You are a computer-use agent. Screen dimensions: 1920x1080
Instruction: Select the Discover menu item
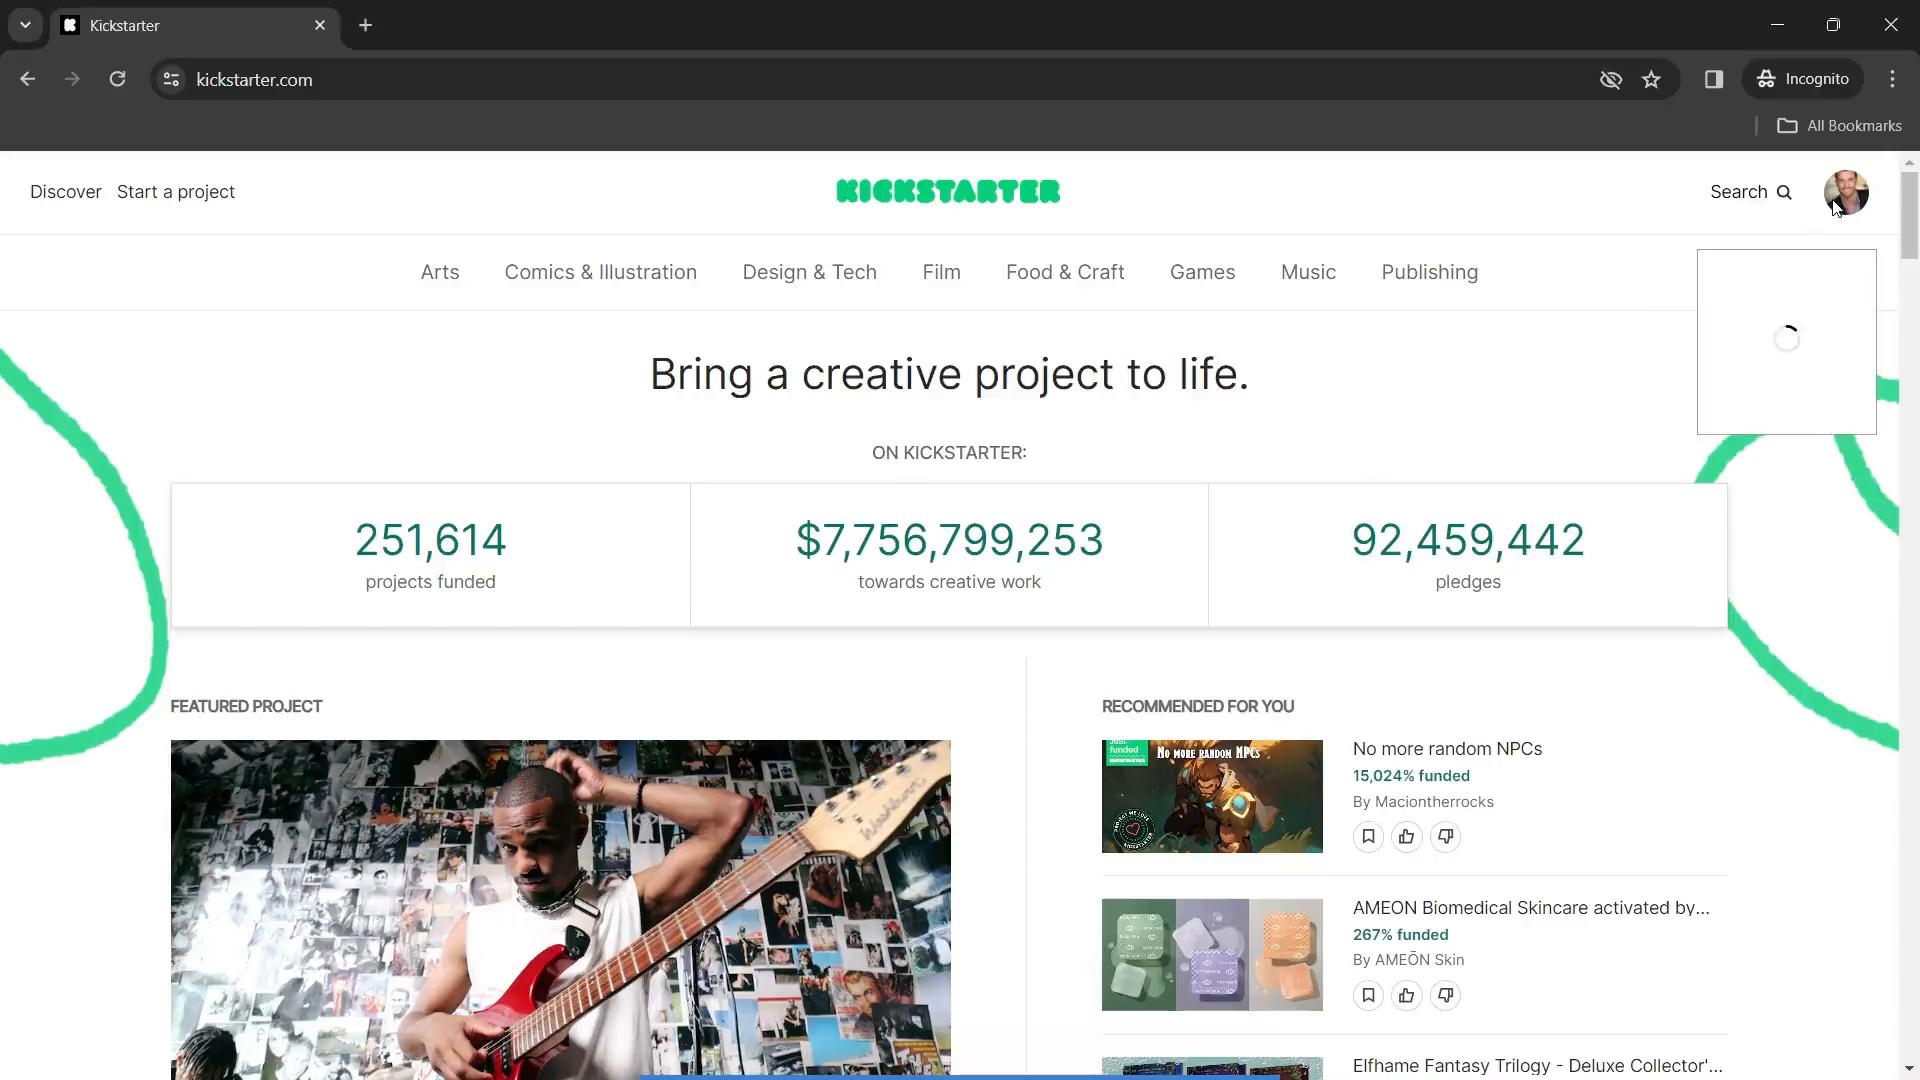tap(65, 193)
